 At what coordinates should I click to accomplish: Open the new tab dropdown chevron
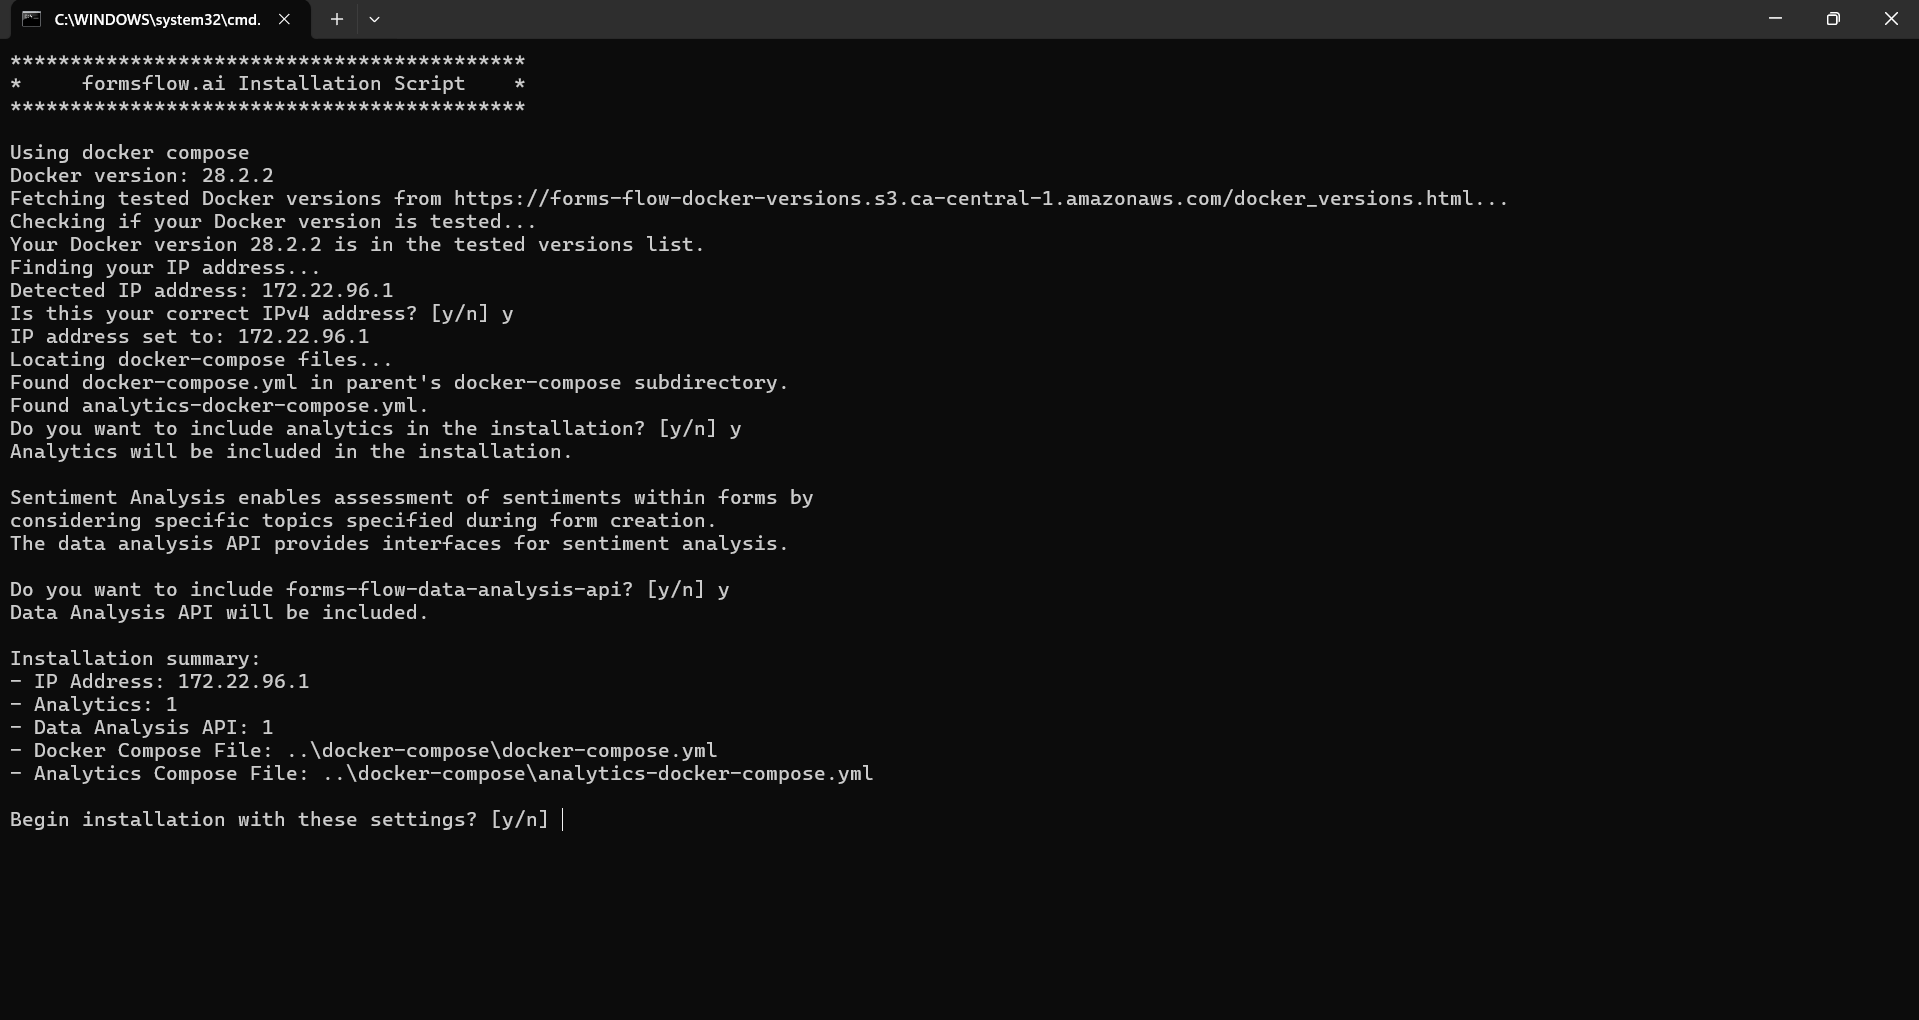[375, 19]
